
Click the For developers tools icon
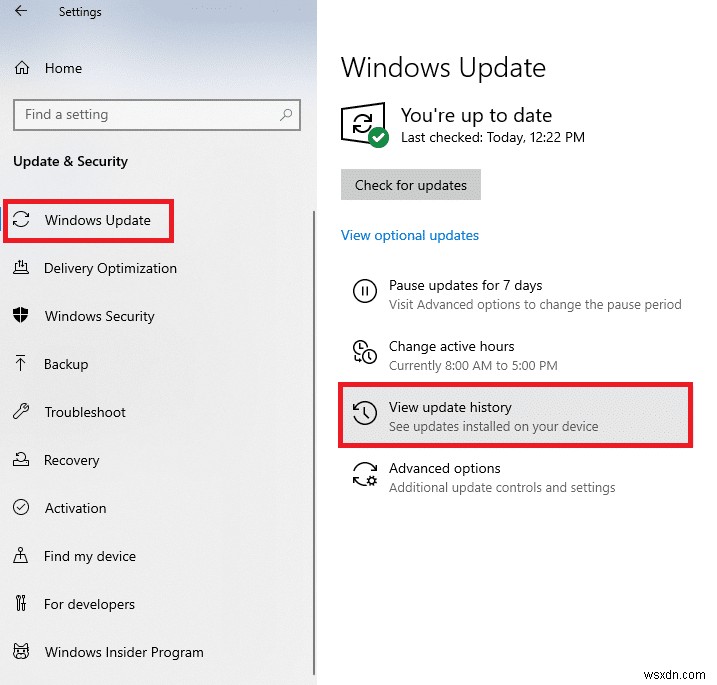tap(21, 604)
